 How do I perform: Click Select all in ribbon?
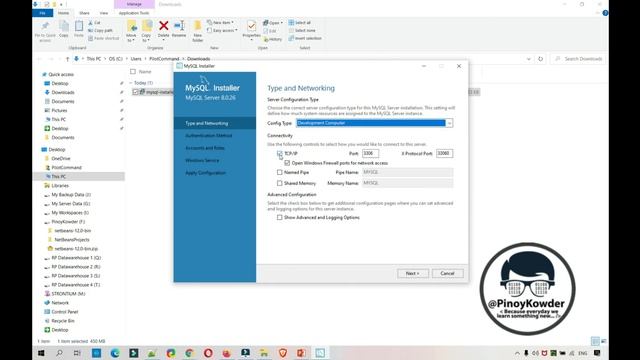[300, 23]
